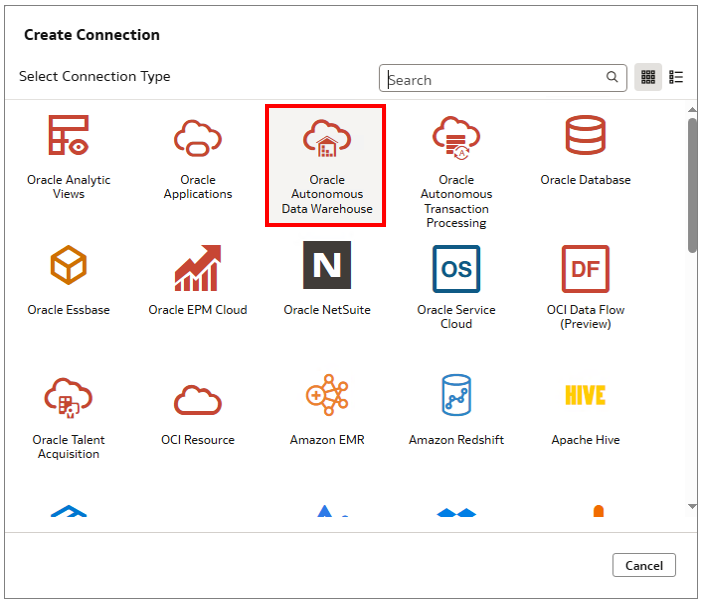Click the Search connection type field
Viewport: 702px width, 605px height.
coord(495,79)
